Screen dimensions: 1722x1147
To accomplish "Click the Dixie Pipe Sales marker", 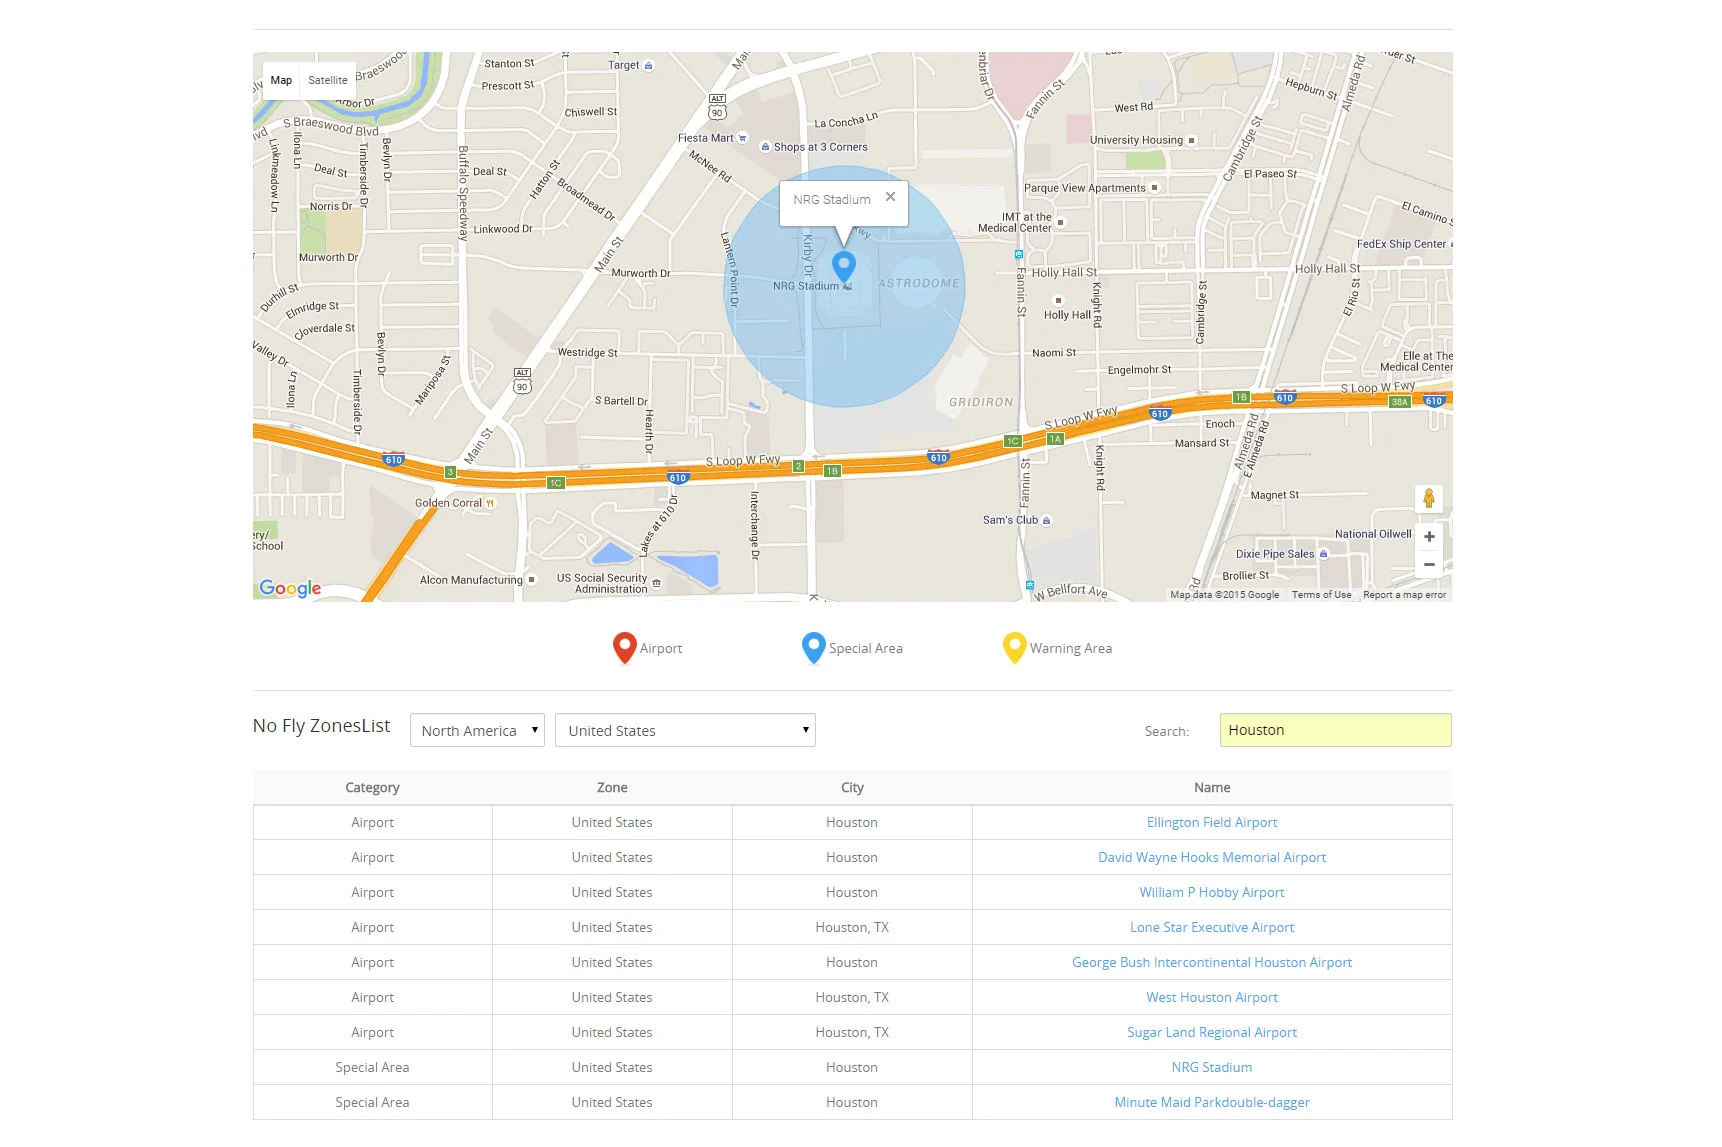I will tap(1323, 554).
